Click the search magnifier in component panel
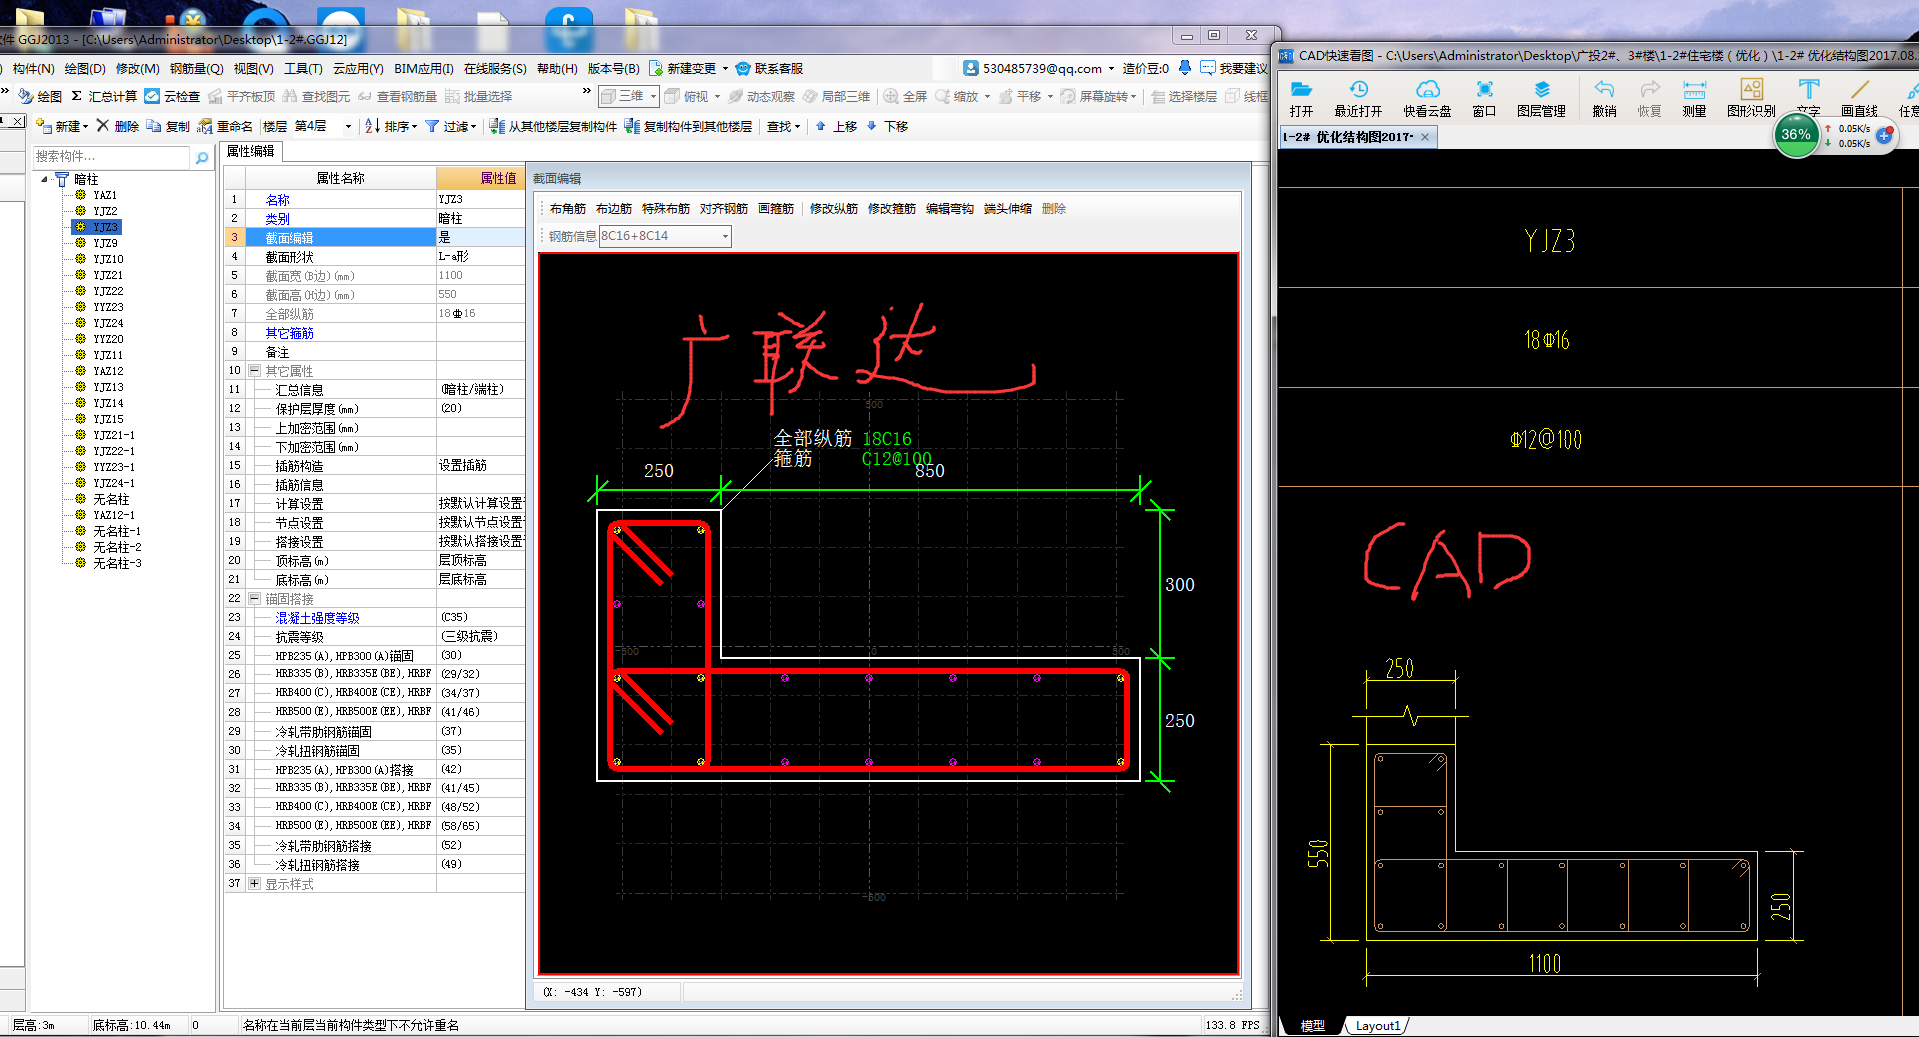This screenshot has height=1037, width=1919. click(x=202, y=157)
